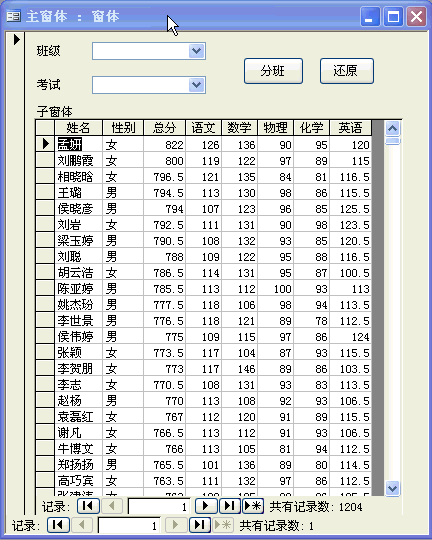
Task: Click the 英语 column header
Action: 350,128
